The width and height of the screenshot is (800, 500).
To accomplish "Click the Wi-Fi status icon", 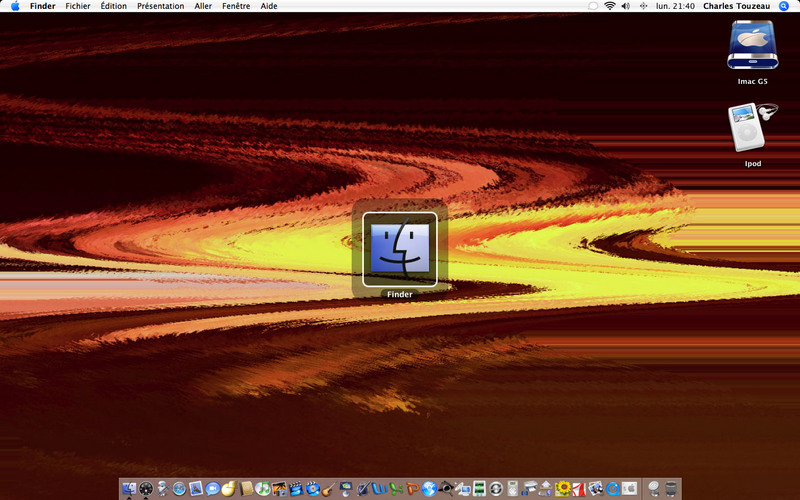I will click(609, 6).
